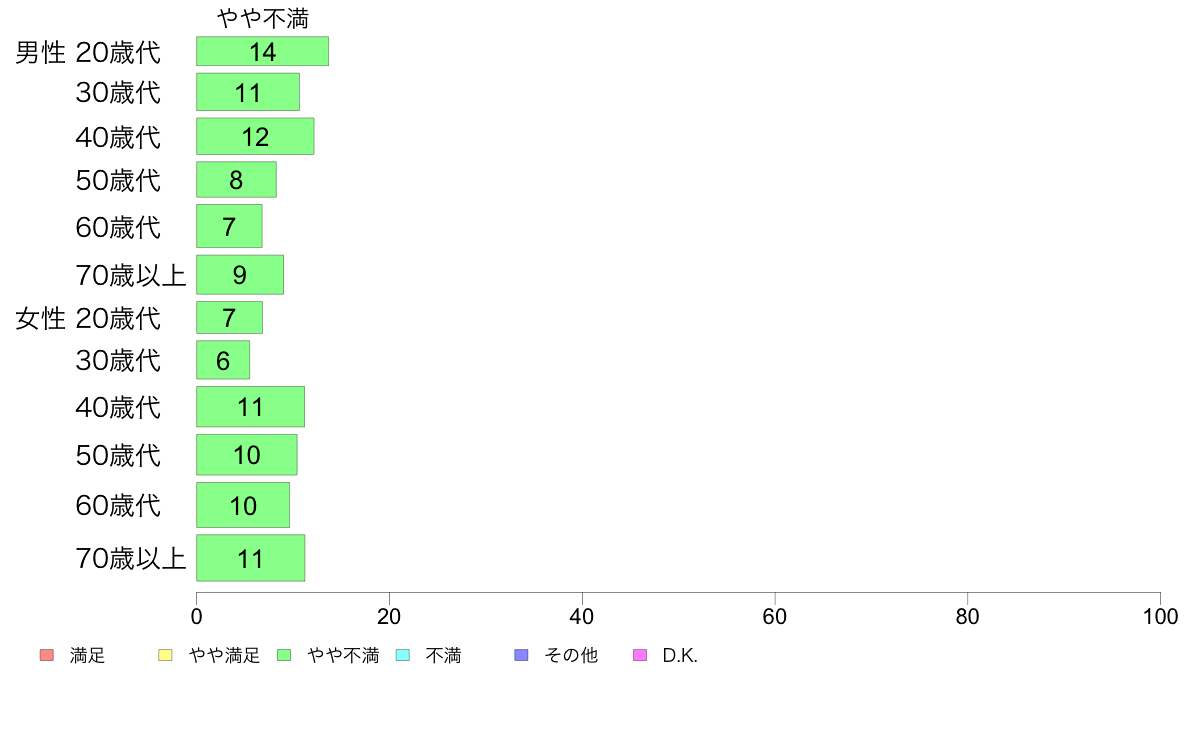Select the male 40歳代 bar showing 12

[255, 136]
